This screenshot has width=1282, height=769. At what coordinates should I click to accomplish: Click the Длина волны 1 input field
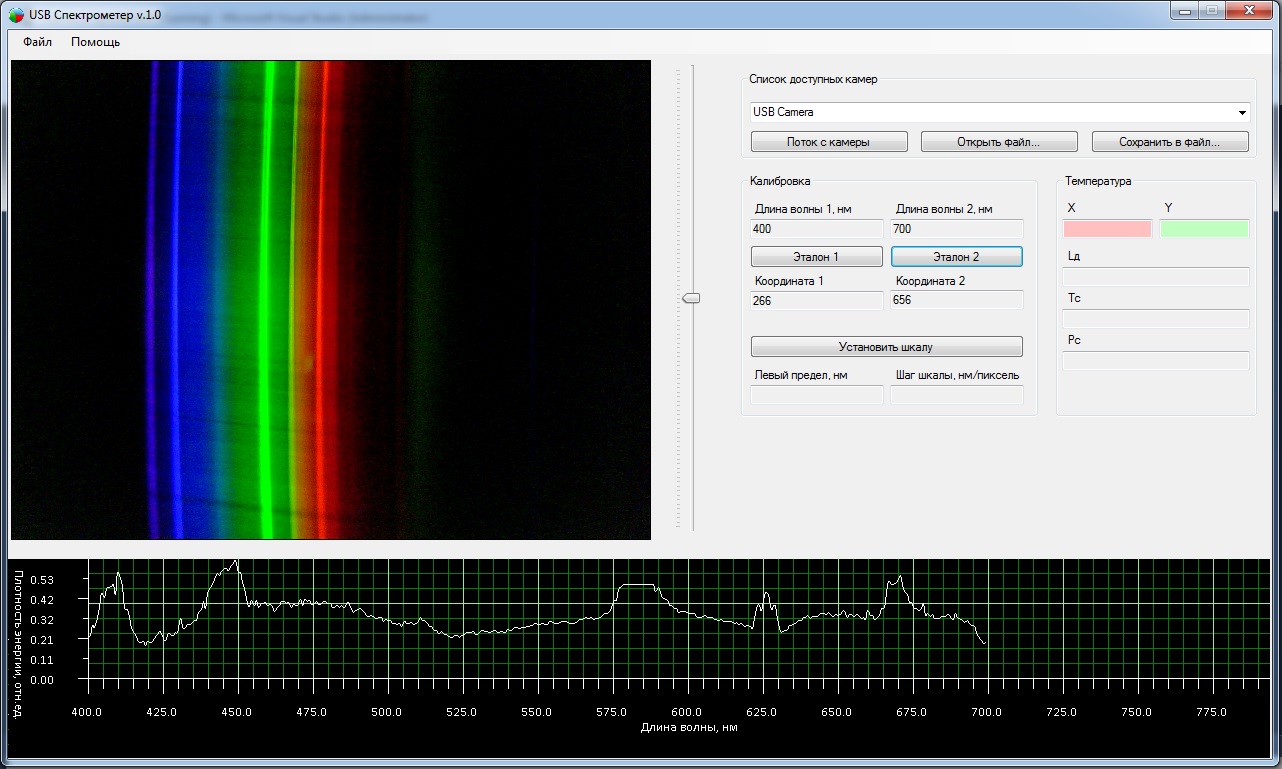[x=817, y=229]
